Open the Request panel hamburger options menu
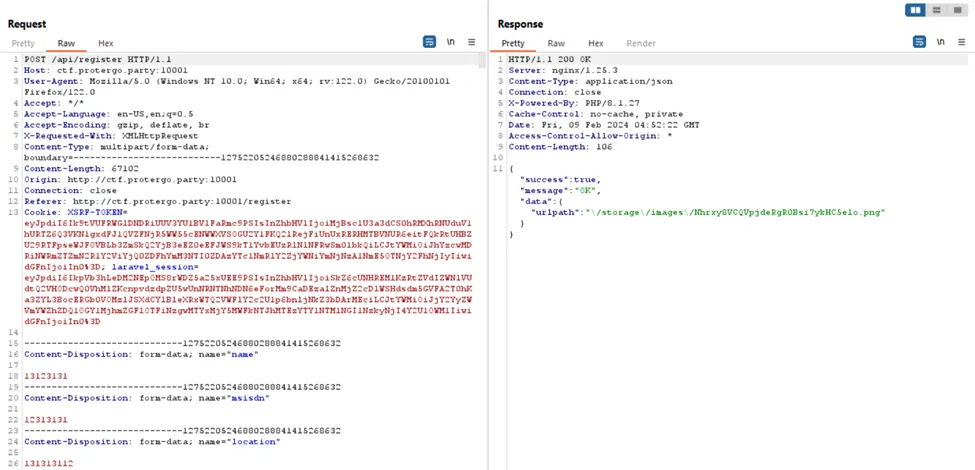Viewport: 975px width, 470px height. point(472,42)
